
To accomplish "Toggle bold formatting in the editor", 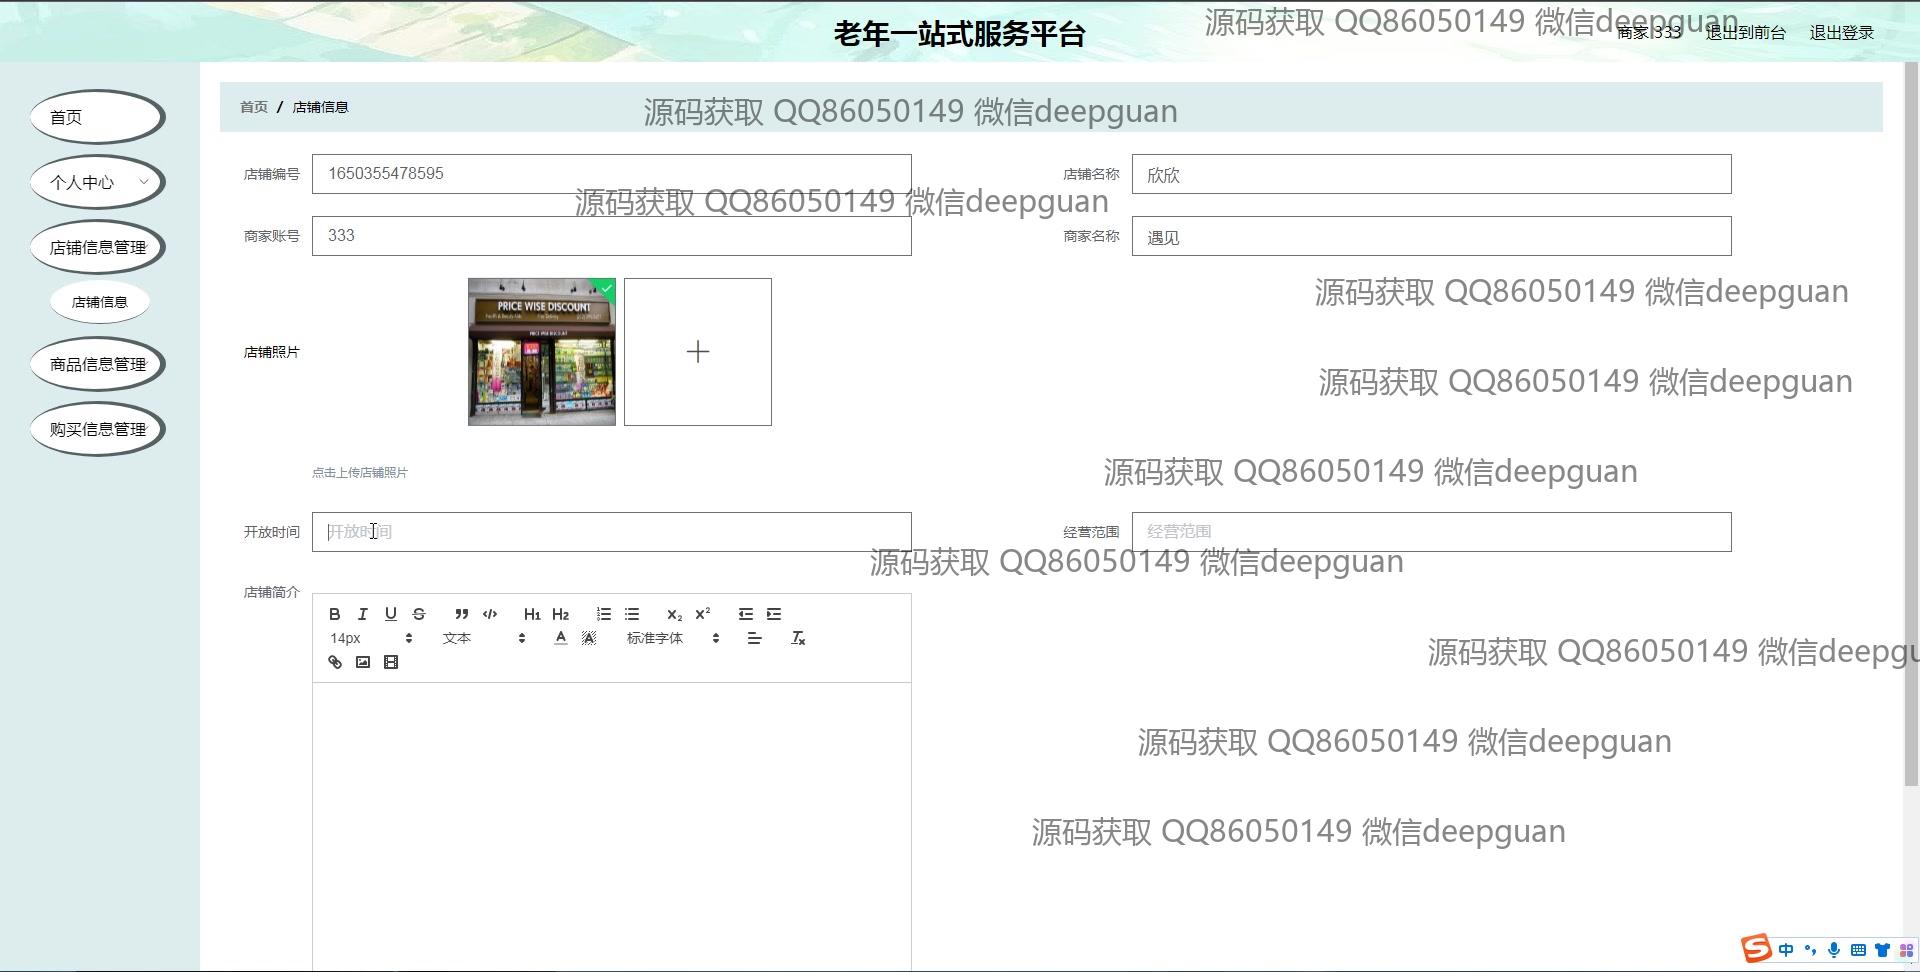I will point(335,614).
